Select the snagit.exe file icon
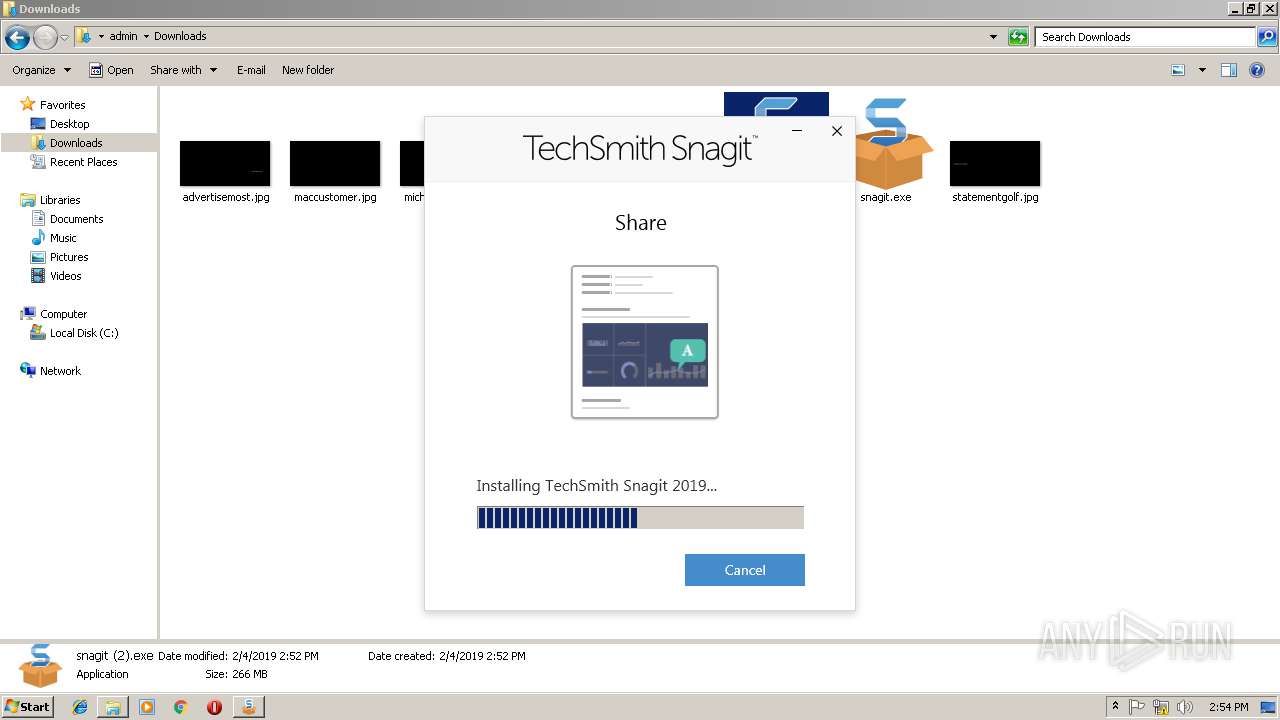The image size is (1280, 720). click(x=892, y=145)
